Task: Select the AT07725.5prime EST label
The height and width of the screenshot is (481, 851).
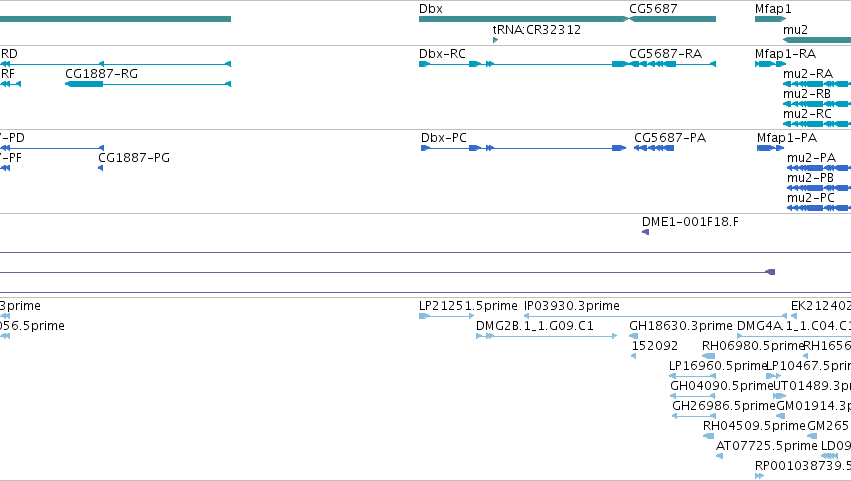Action: coord(766,446)
